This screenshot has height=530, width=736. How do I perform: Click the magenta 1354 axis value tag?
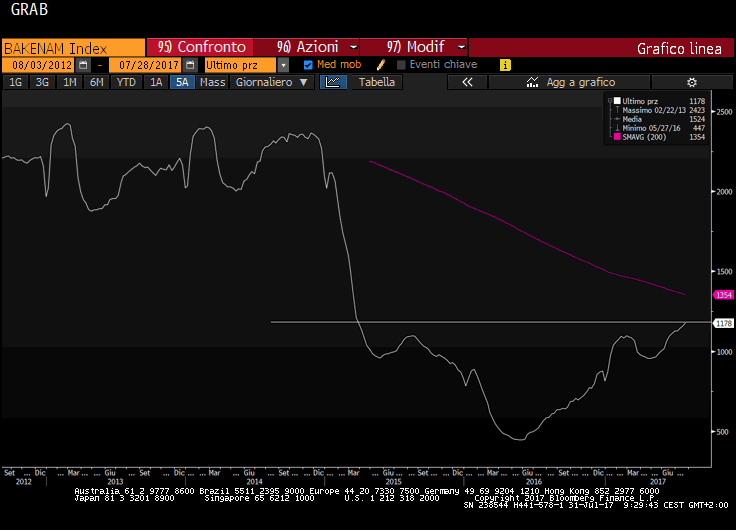723,295
